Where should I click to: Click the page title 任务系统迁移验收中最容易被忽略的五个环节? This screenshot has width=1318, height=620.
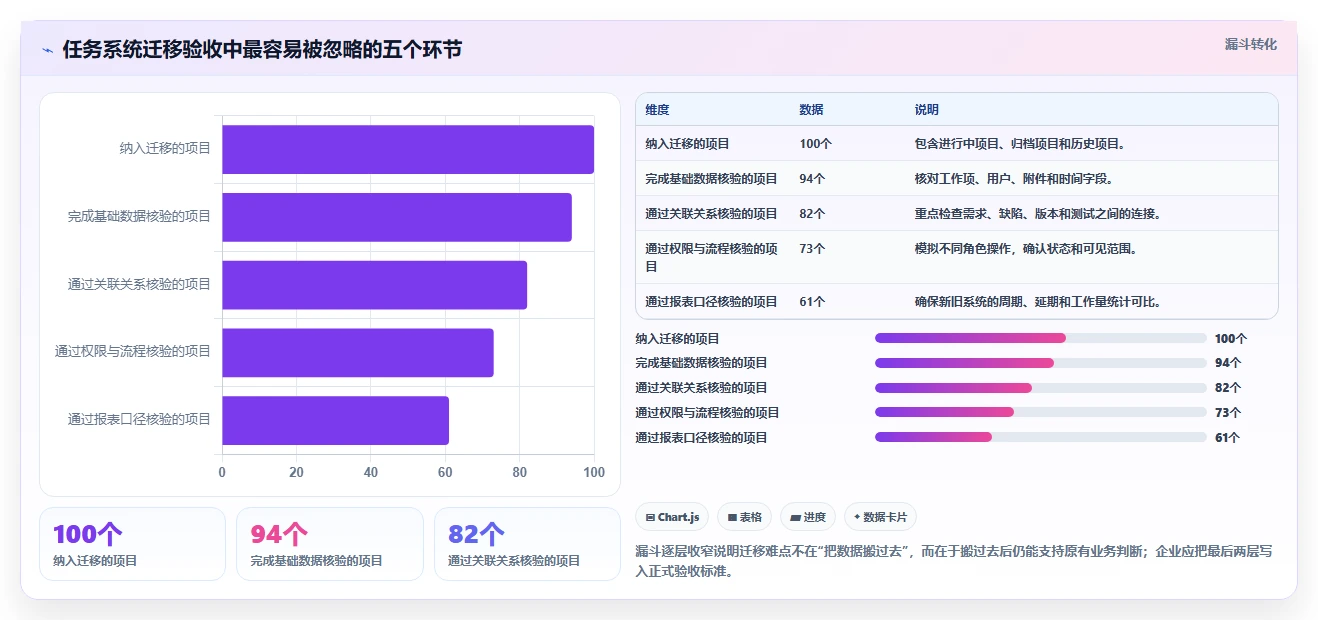click(x=262, y=50)
